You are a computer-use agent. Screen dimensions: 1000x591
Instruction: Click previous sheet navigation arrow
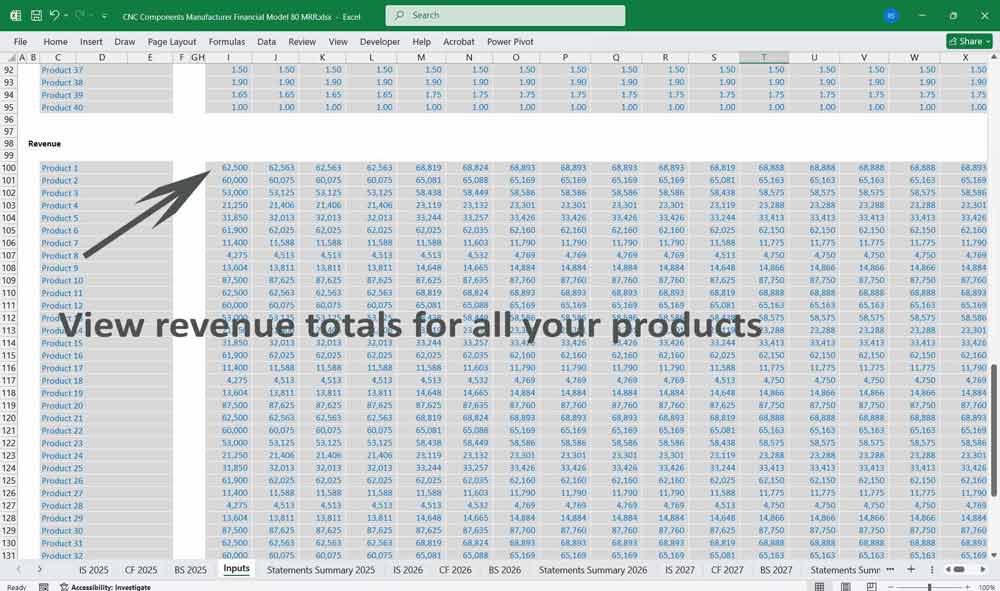pyautogui.click(x=18, y=569)
